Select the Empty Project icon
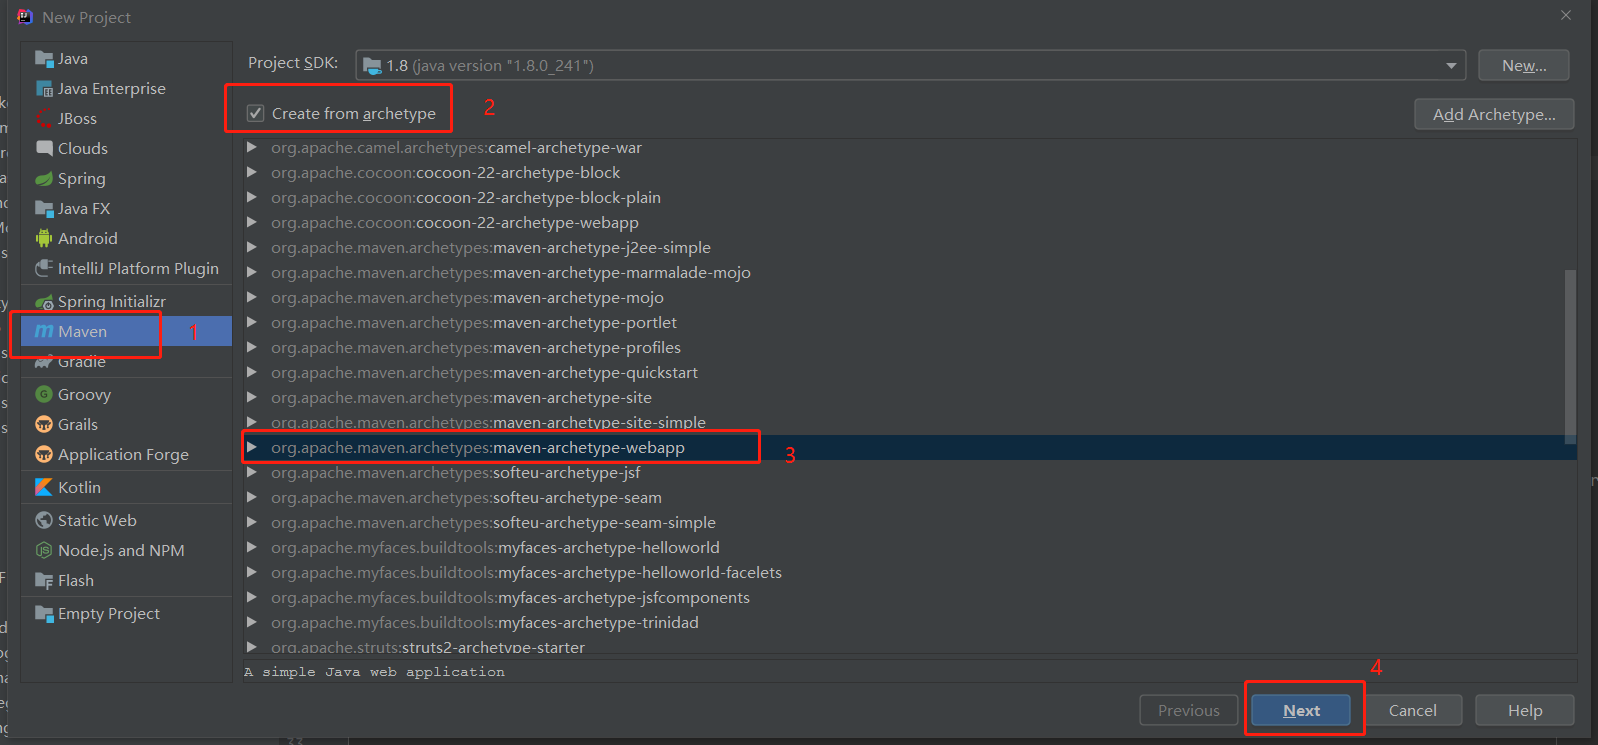1598x745 pixels. click(x=44, y=614)
